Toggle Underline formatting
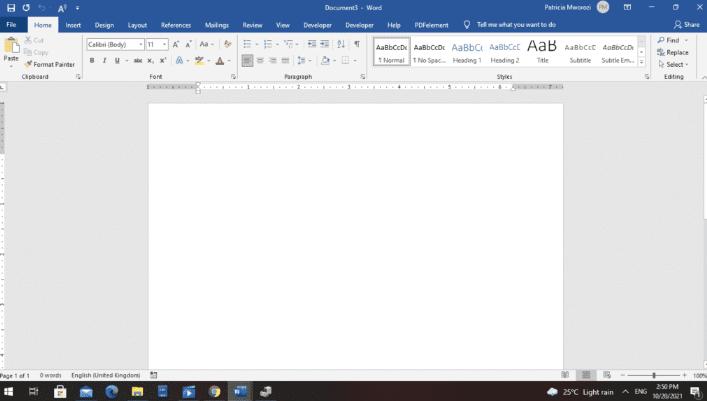The width and height of the screenshot is (707, 401). pos(117,60)
